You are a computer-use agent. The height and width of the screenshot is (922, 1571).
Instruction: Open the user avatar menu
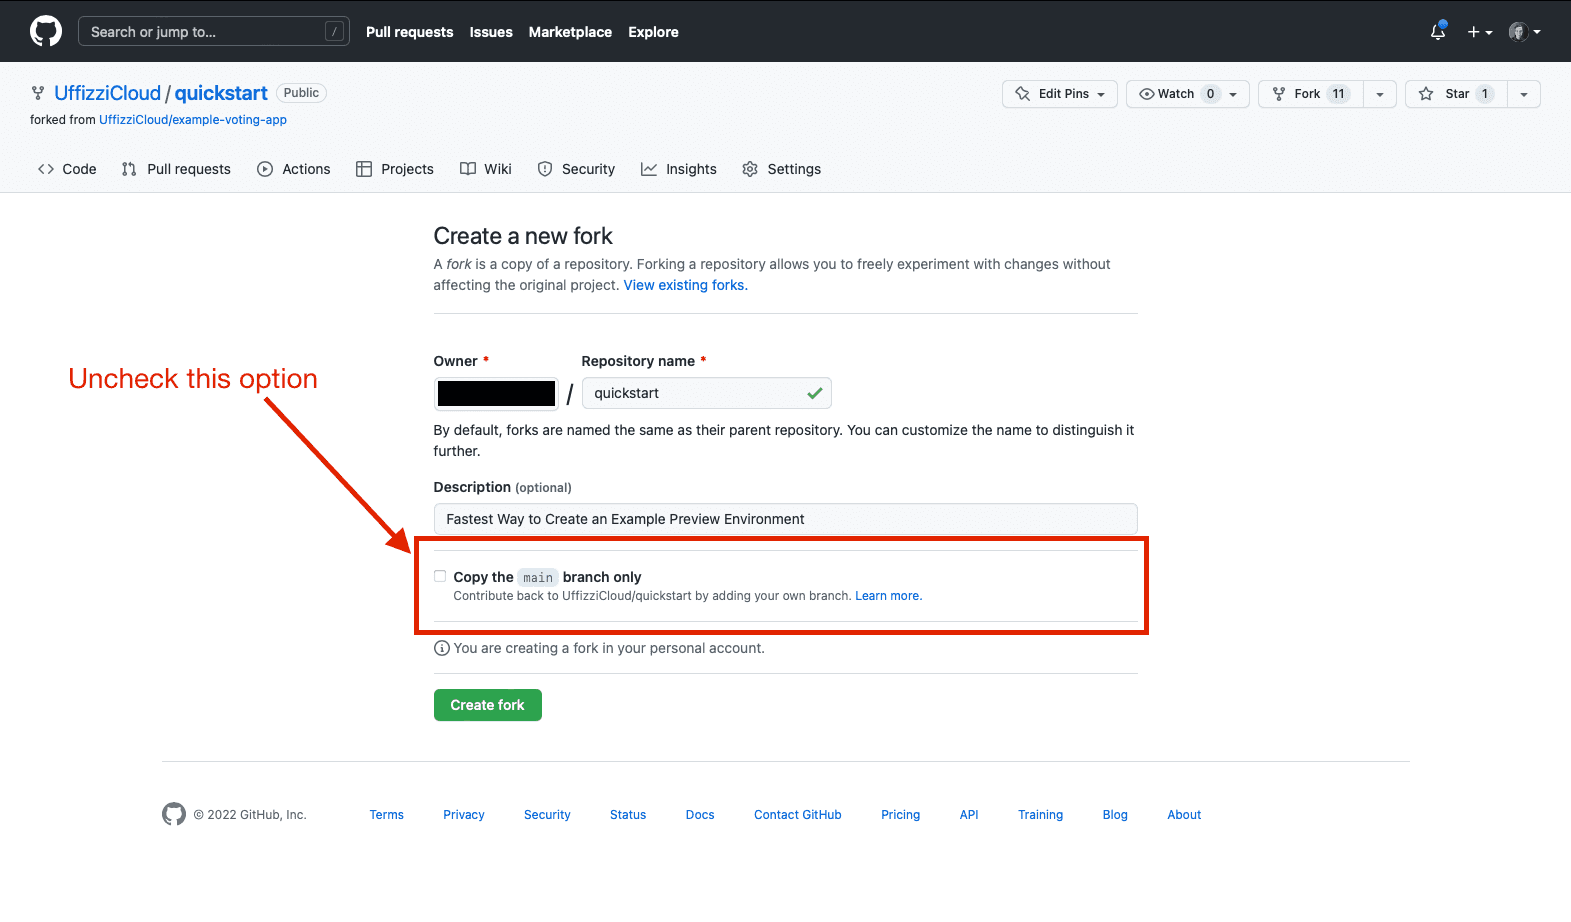click(1525, 32)
